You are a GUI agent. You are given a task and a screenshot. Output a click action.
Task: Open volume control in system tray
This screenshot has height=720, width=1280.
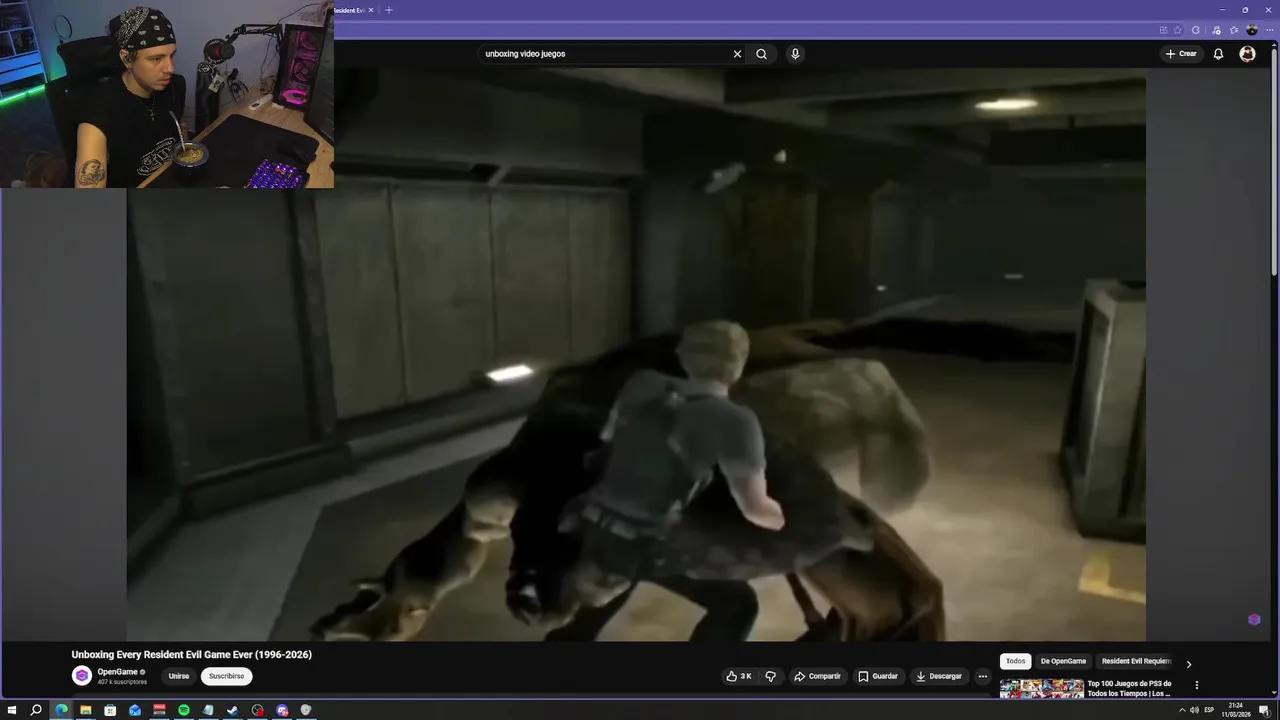1194,710
